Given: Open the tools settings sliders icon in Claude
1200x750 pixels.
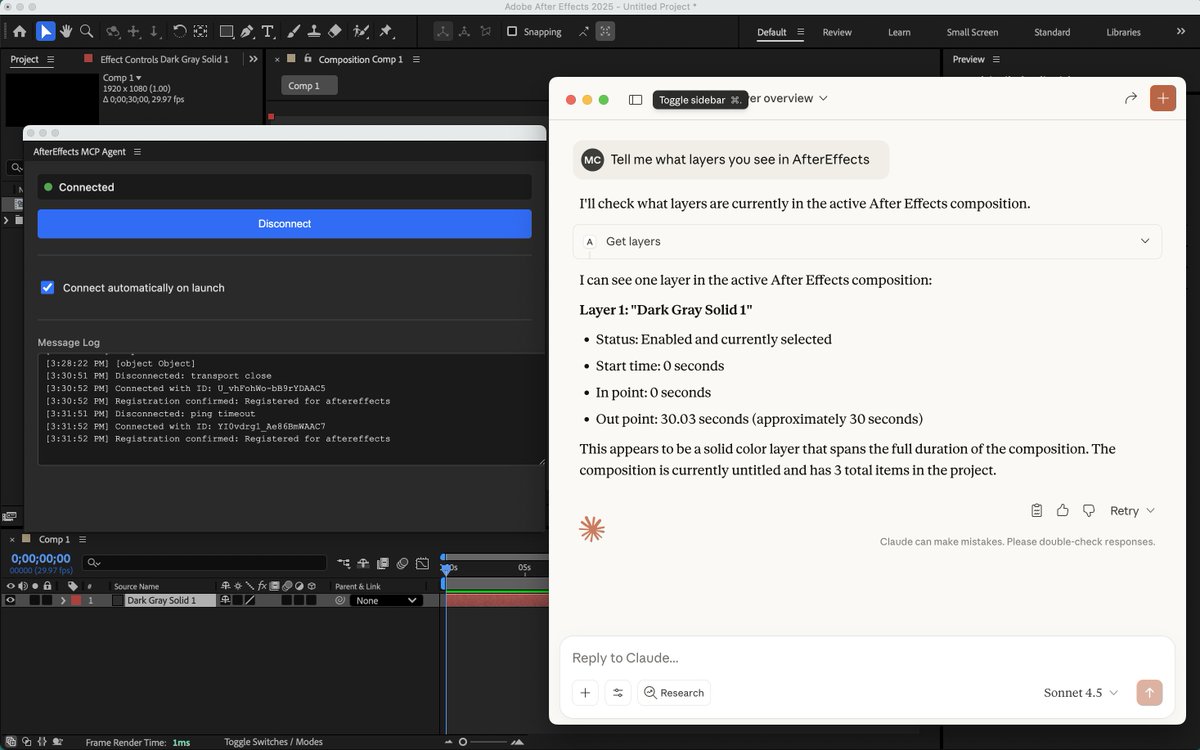Looking at the screenshot, I should pyautogui.click(x=618, y=692).
